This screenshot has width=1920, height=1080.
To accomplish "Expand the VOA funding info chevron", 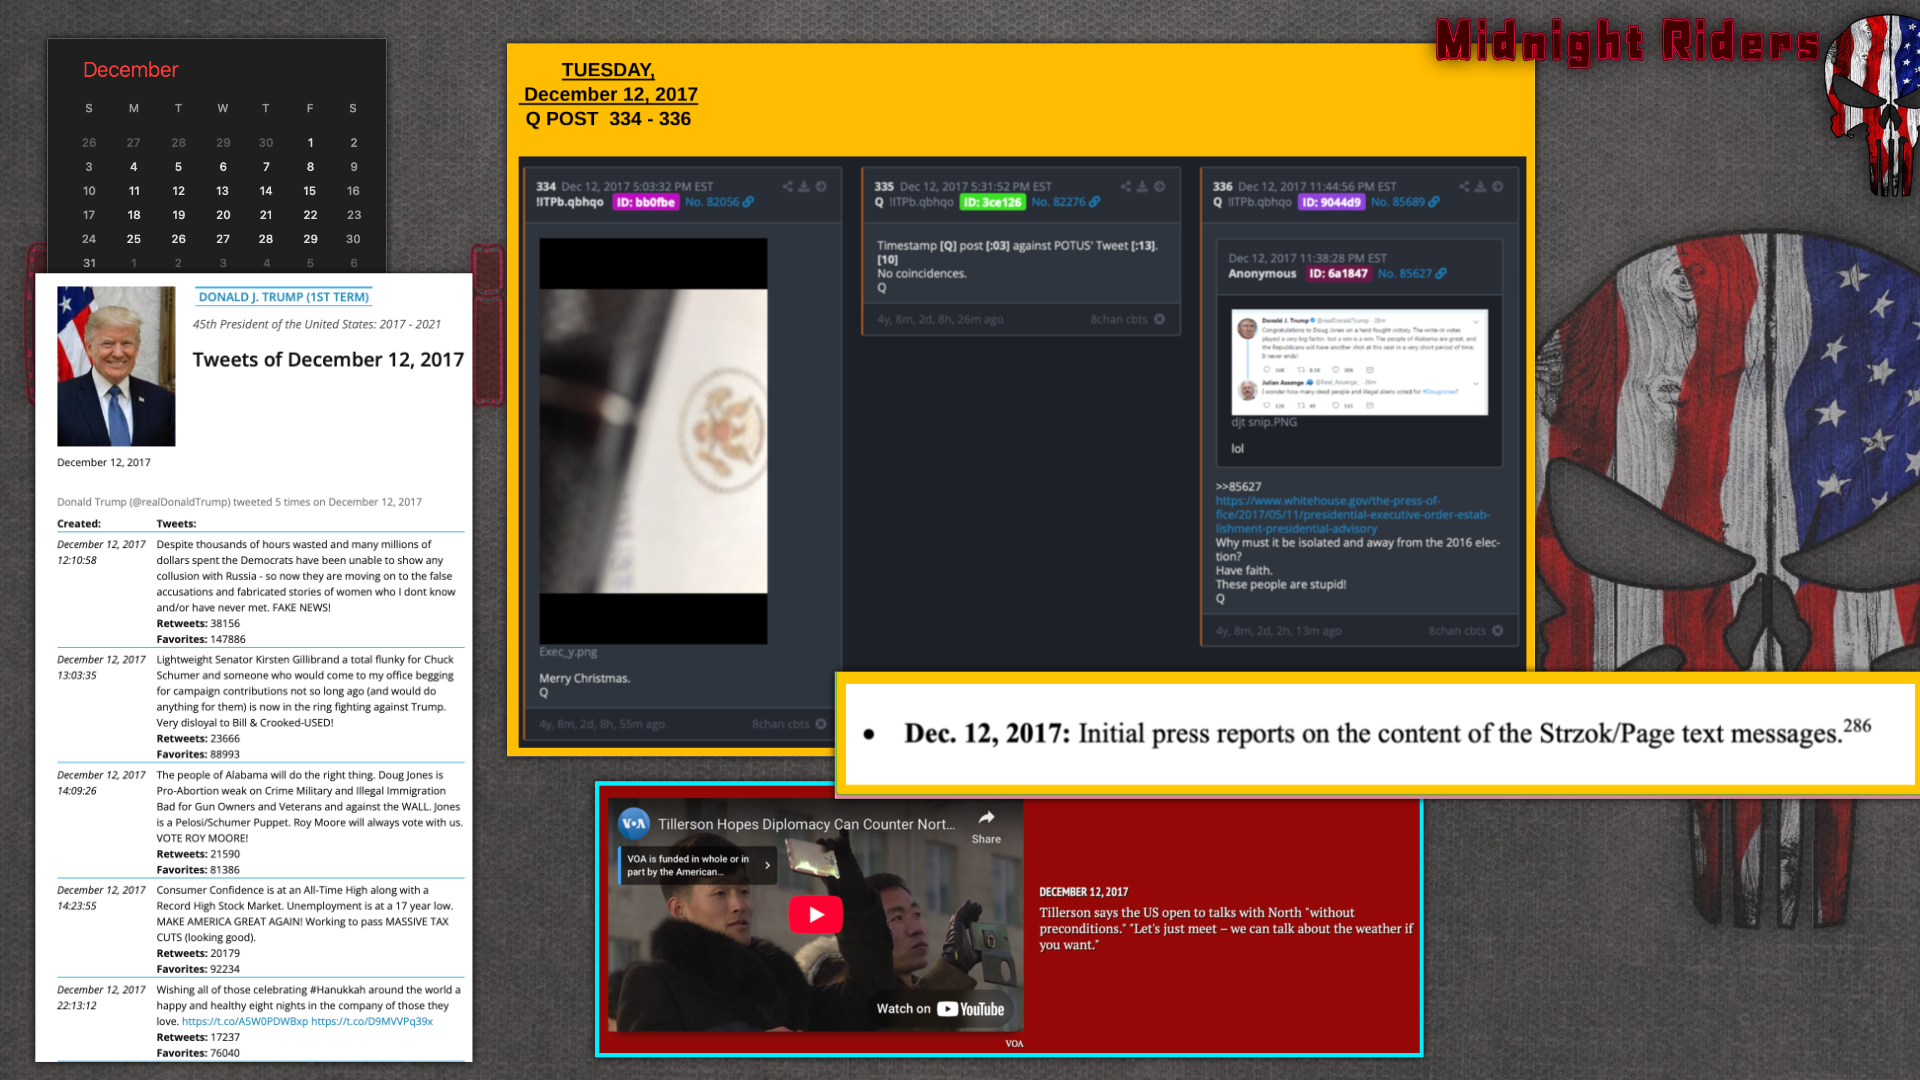I will point(768,866).
